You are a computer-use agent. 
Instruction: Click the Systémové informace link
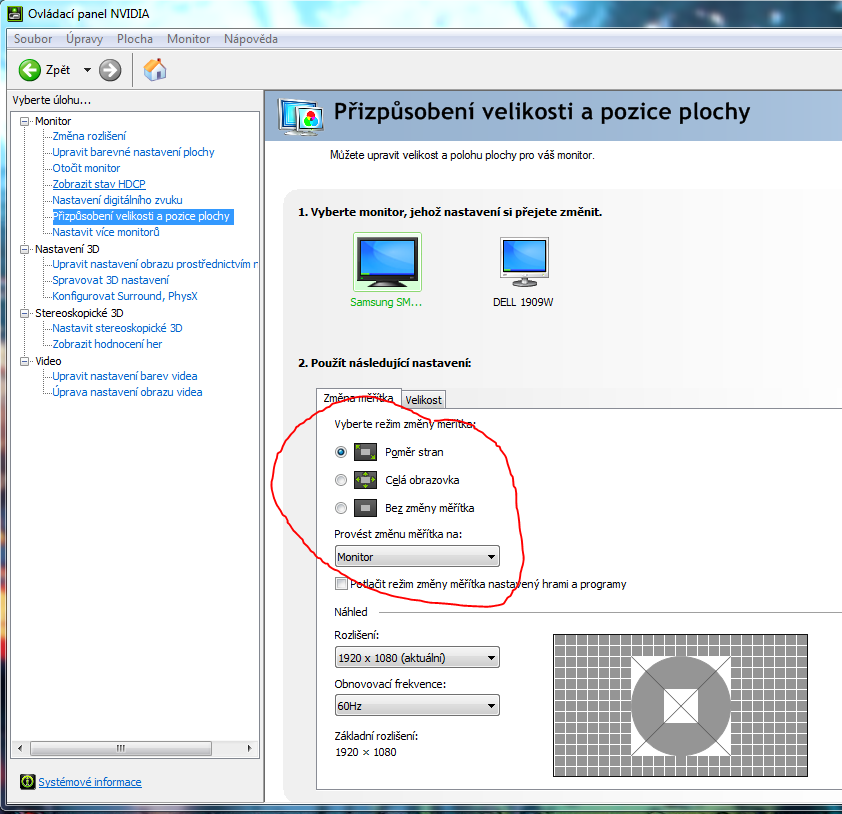tap(90, 782)
